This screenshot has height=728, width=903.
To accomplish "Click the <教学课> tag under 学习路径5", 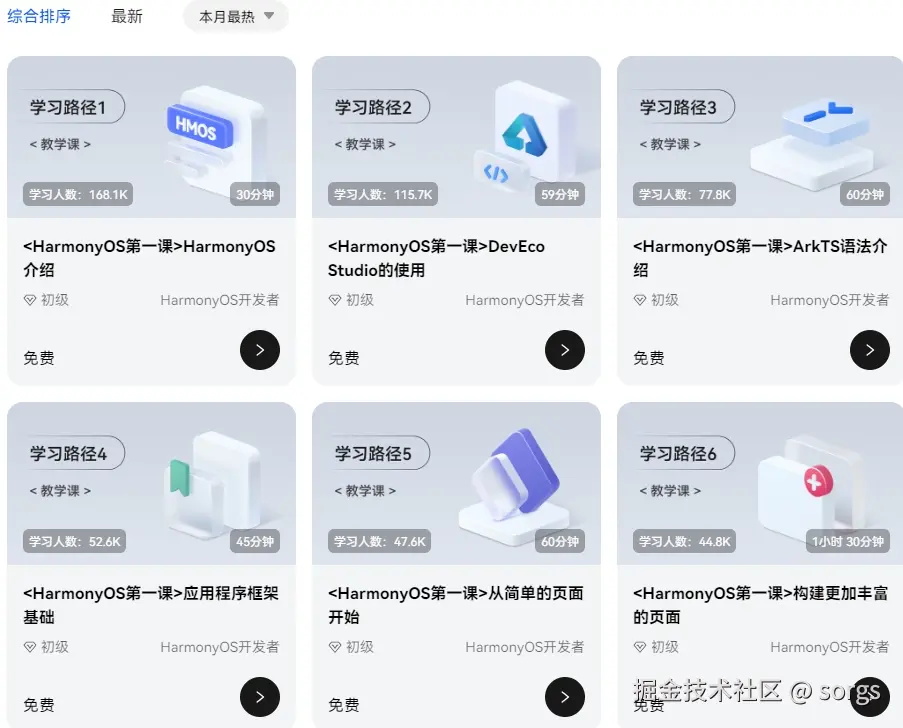I will click(x=365, y=491).
